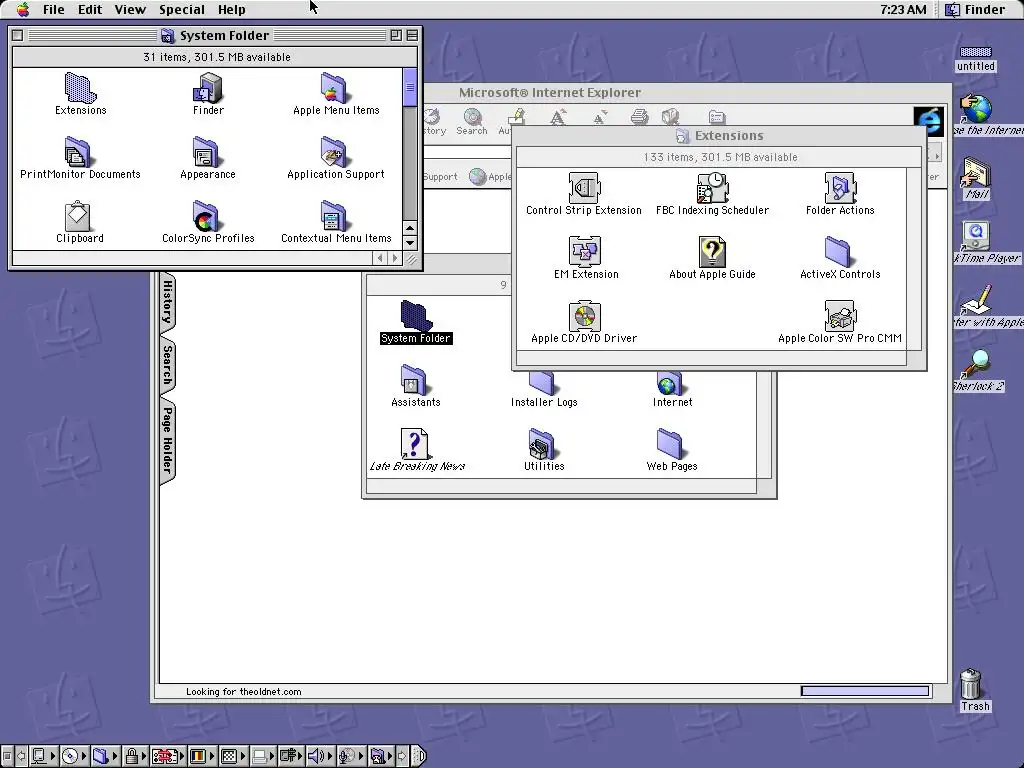Open the Apple menu
The image size is (1024, 768).
[x=23, y=9]
